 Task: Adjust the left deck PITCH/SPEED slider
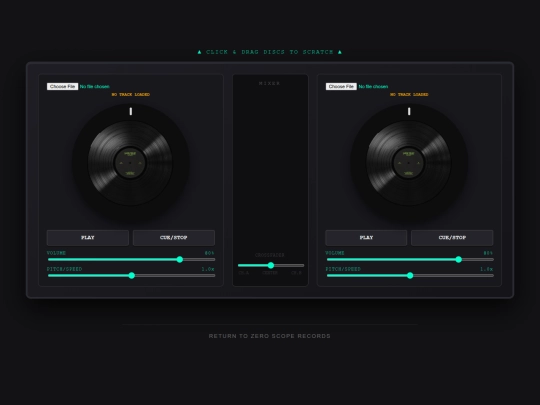131,276
